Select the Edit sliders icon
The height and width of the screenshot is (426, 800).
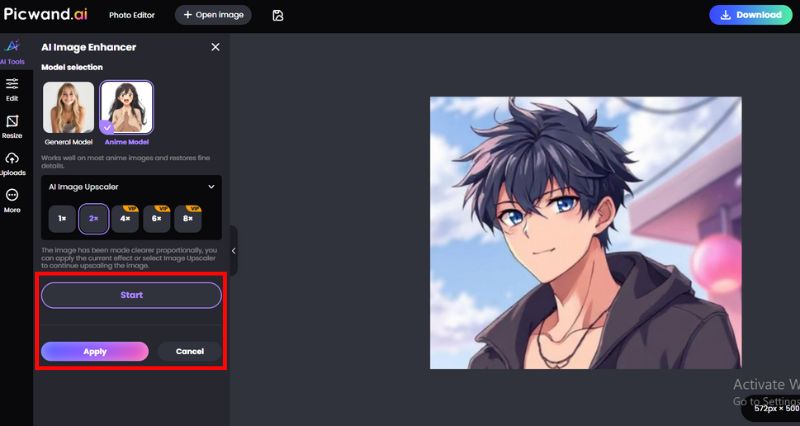[12, 84]
